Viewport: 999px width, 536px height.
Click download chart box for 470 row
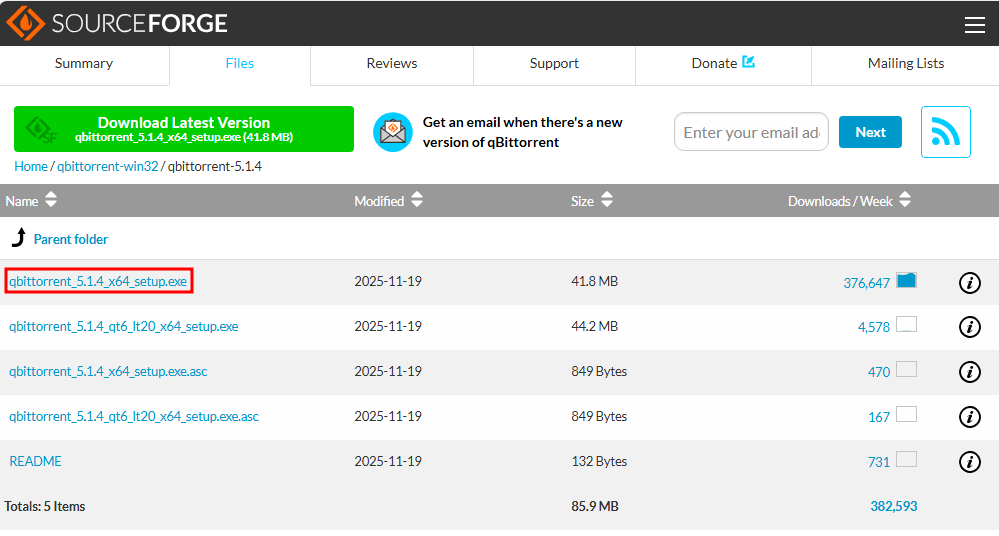click(906, 369)
